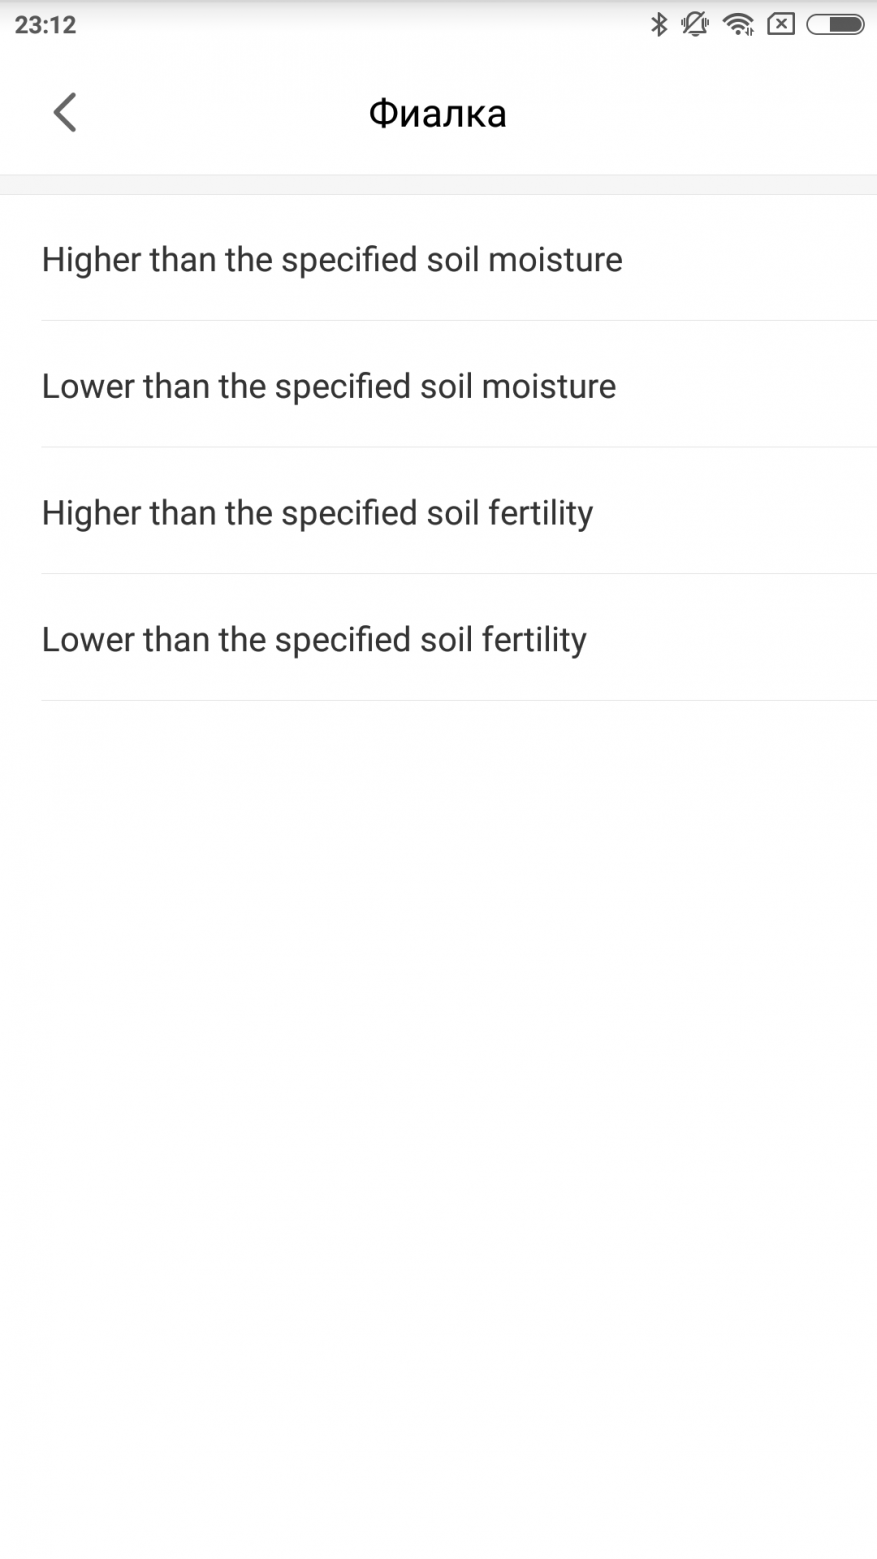Pick the low soil fertility trigger condition
Image resolution: width=877 pixels, height=1559 pixels.
(x=314, y=640)
